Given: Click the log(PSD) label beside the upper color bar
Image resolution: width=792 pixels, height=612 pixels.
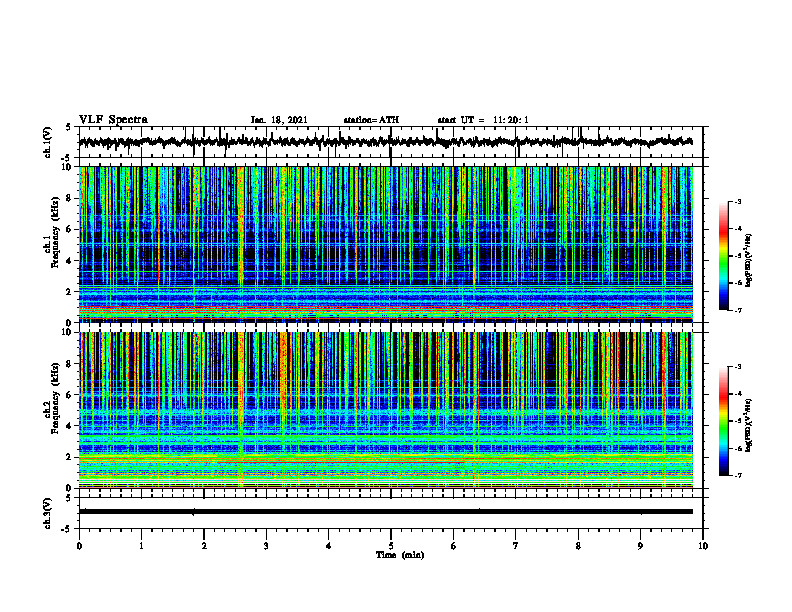Looking at the screenshot, I should pos(749,261).
